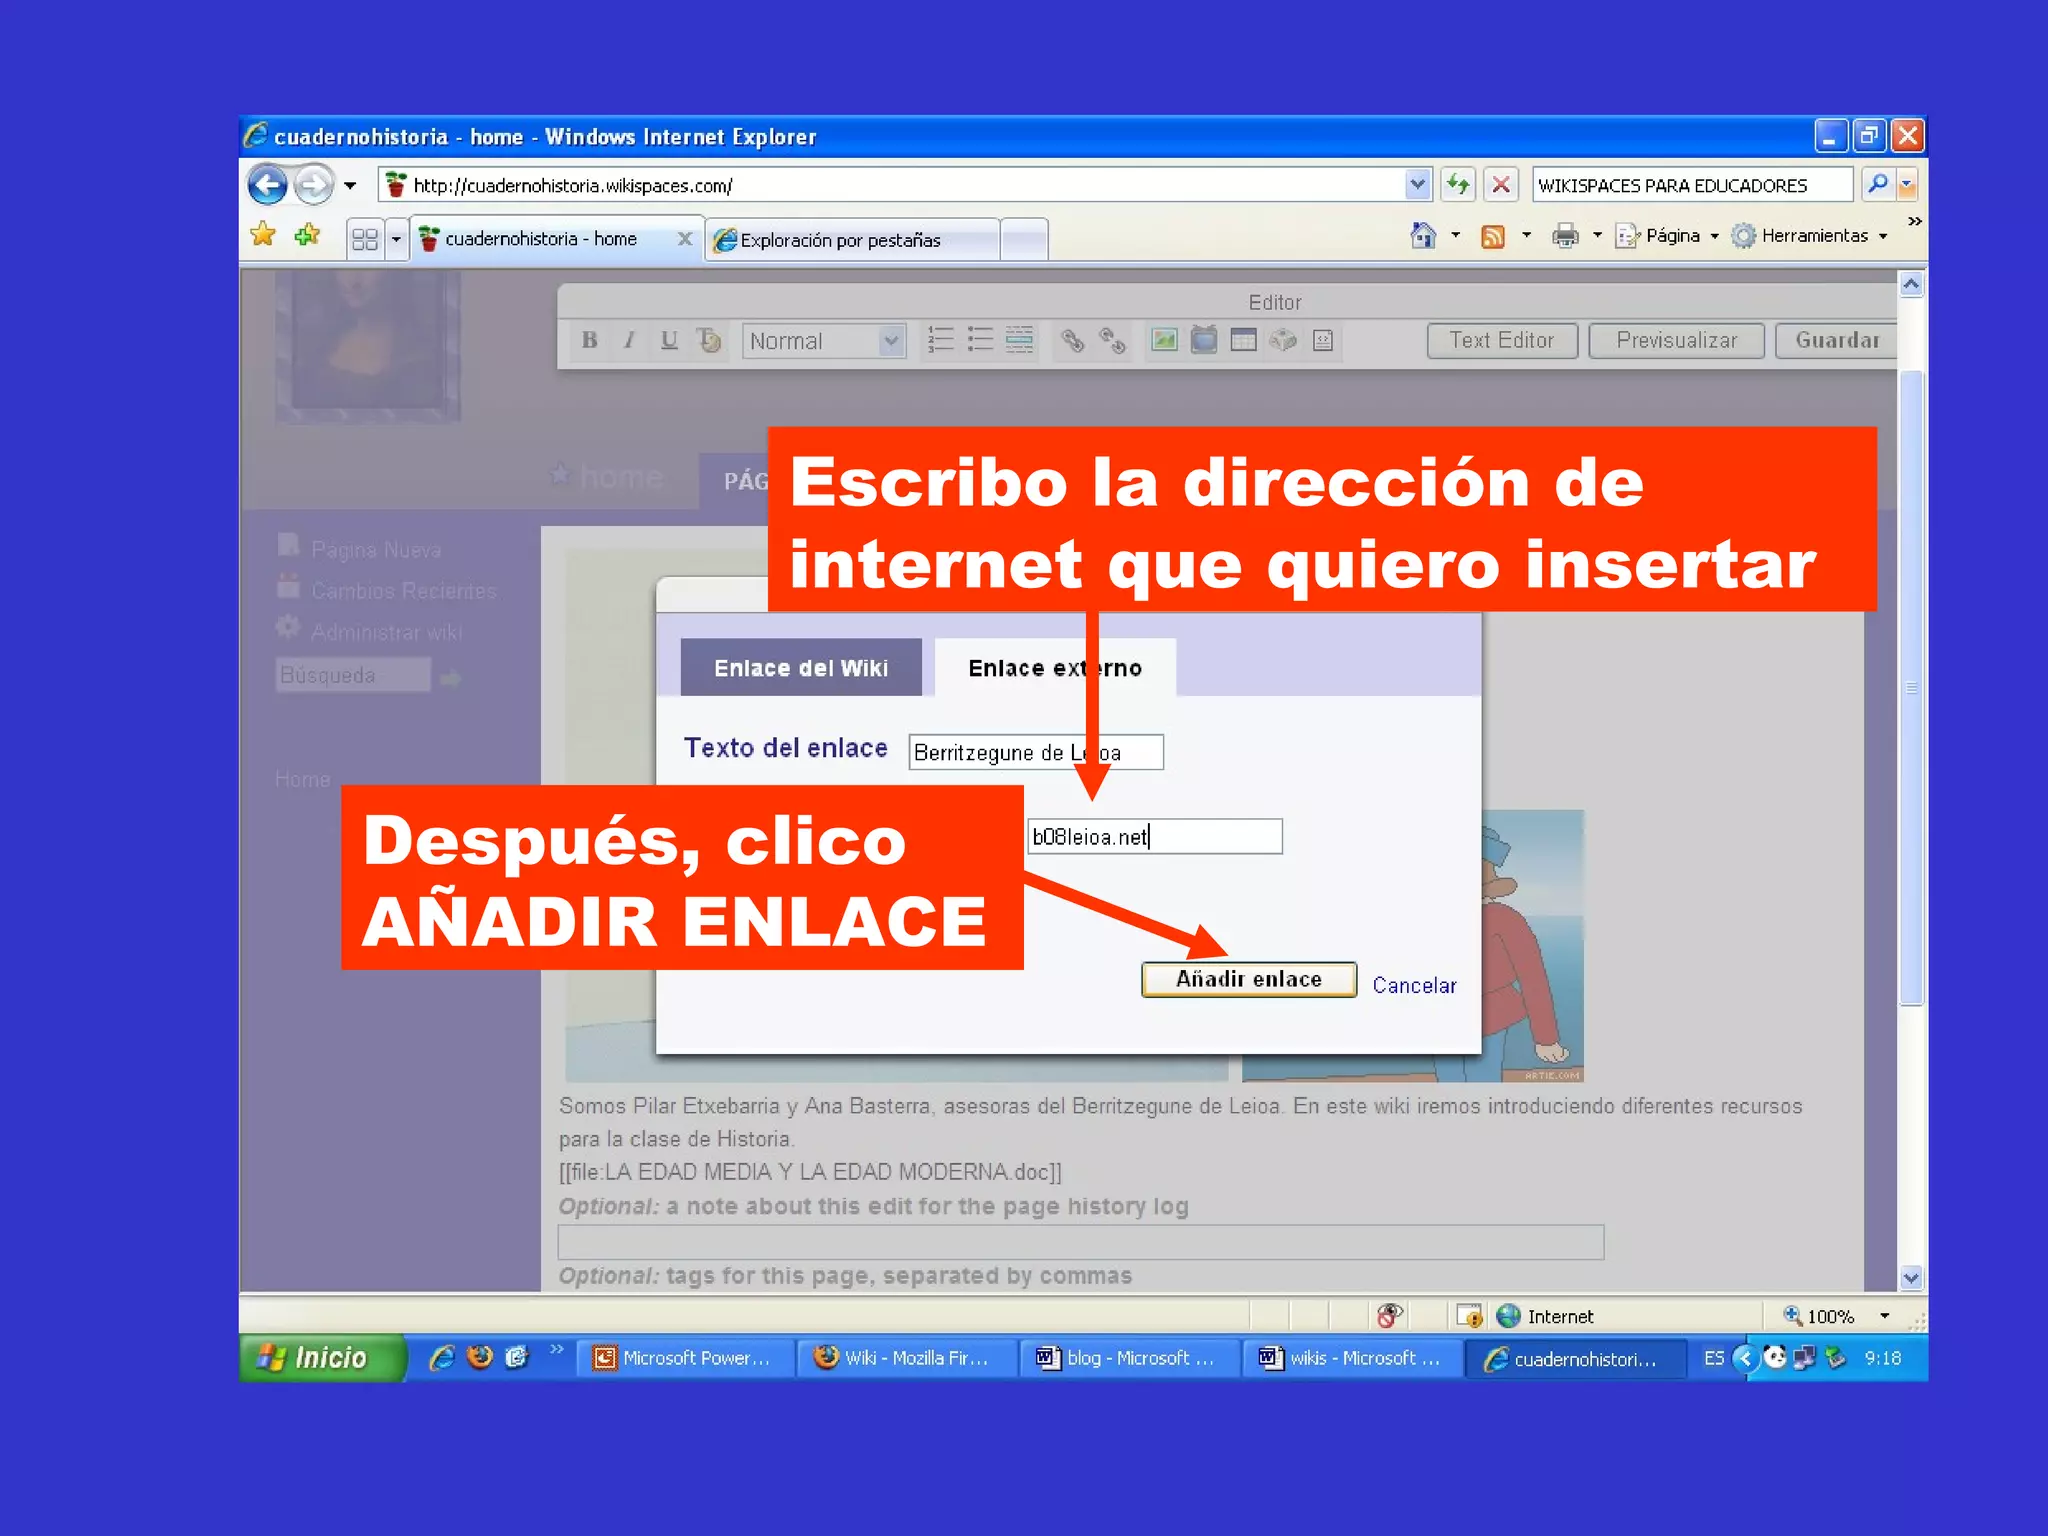
Task: Open the 100% zoom level dropdown
Action: [x=1885, y=1316]
